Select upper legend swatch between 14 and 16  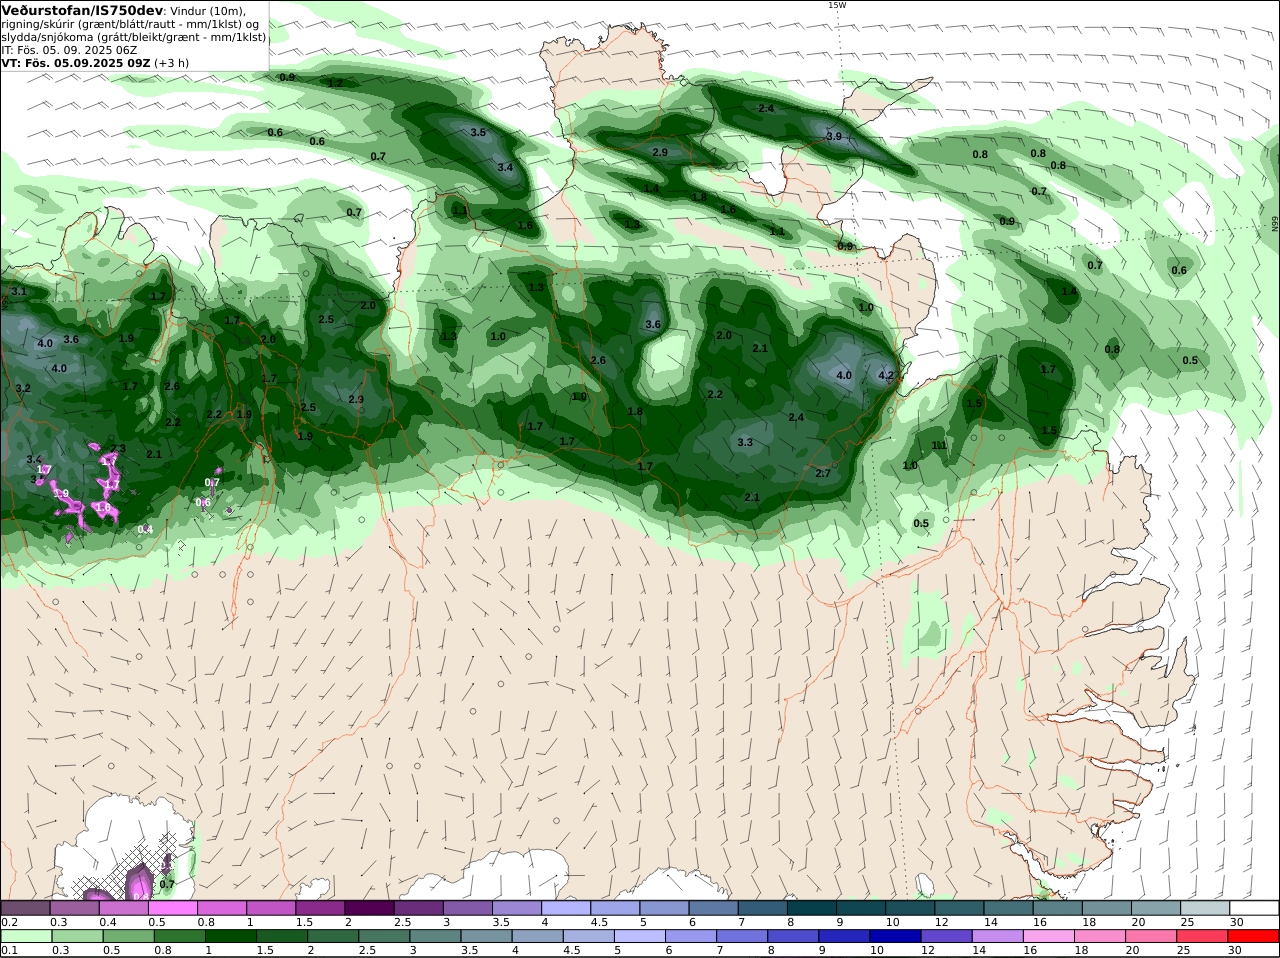coord(1010,908)
